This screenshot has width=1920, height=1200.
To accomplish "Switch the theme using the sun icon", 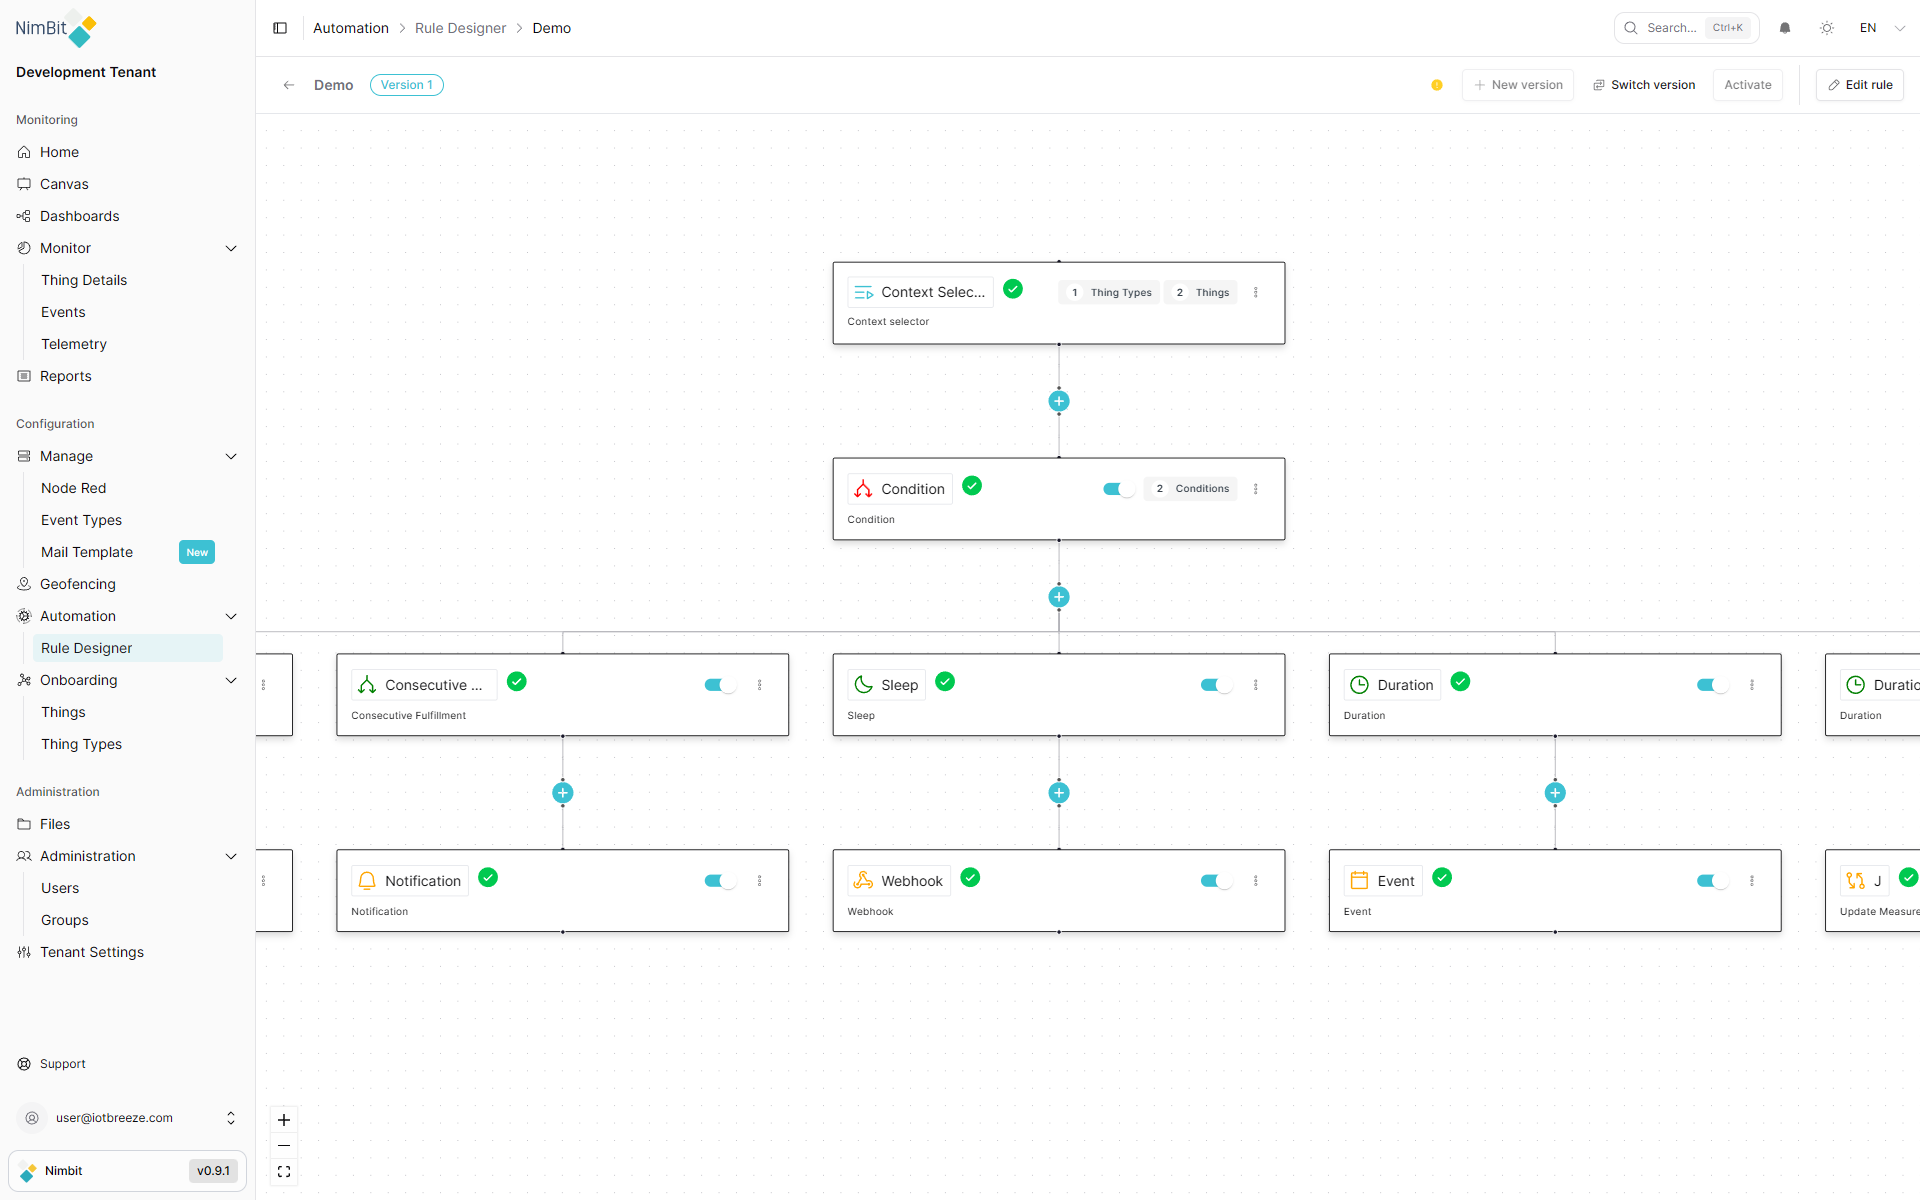I will [x=1827, y=28].
